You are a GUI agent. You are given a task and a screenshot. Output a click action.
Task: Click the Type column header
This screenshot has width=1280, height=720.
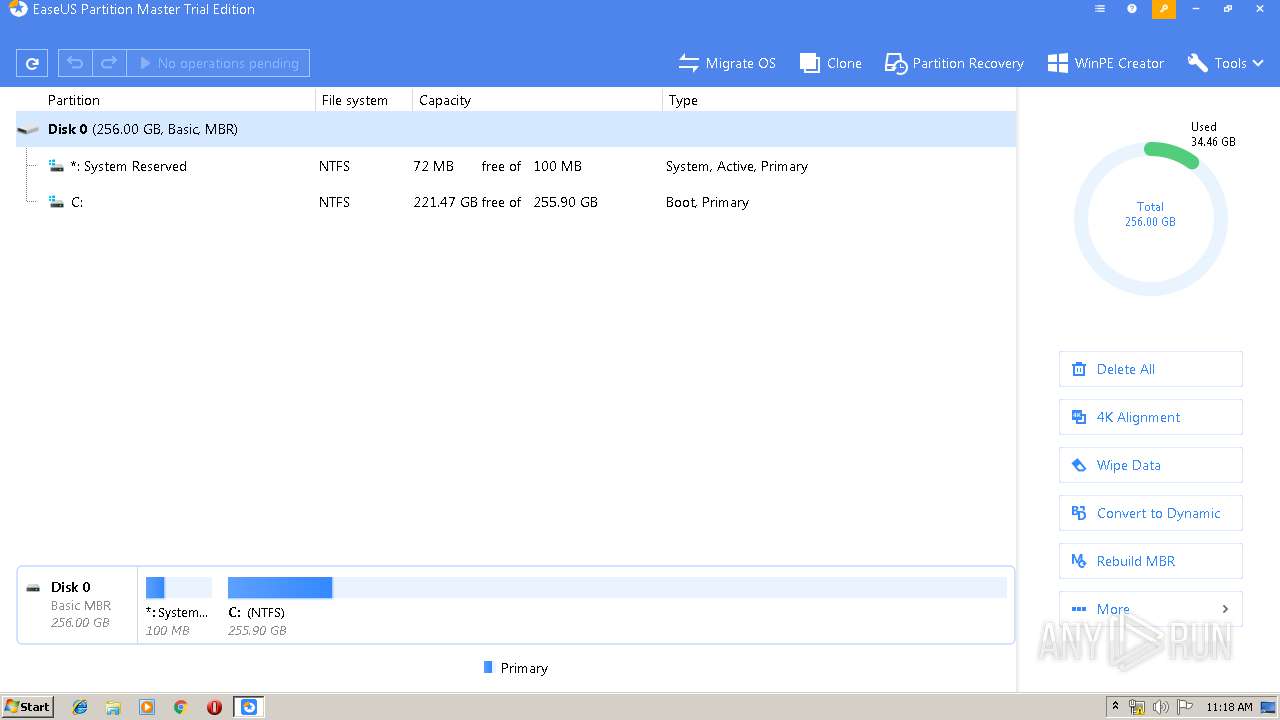pyautogui.click(x=683, y=100)
